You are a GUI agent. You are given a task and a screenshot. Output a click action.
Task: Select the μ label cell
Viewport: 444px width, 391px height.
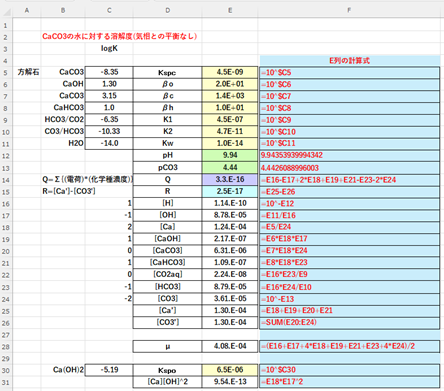pyautogui.click(x=167, y=347)
